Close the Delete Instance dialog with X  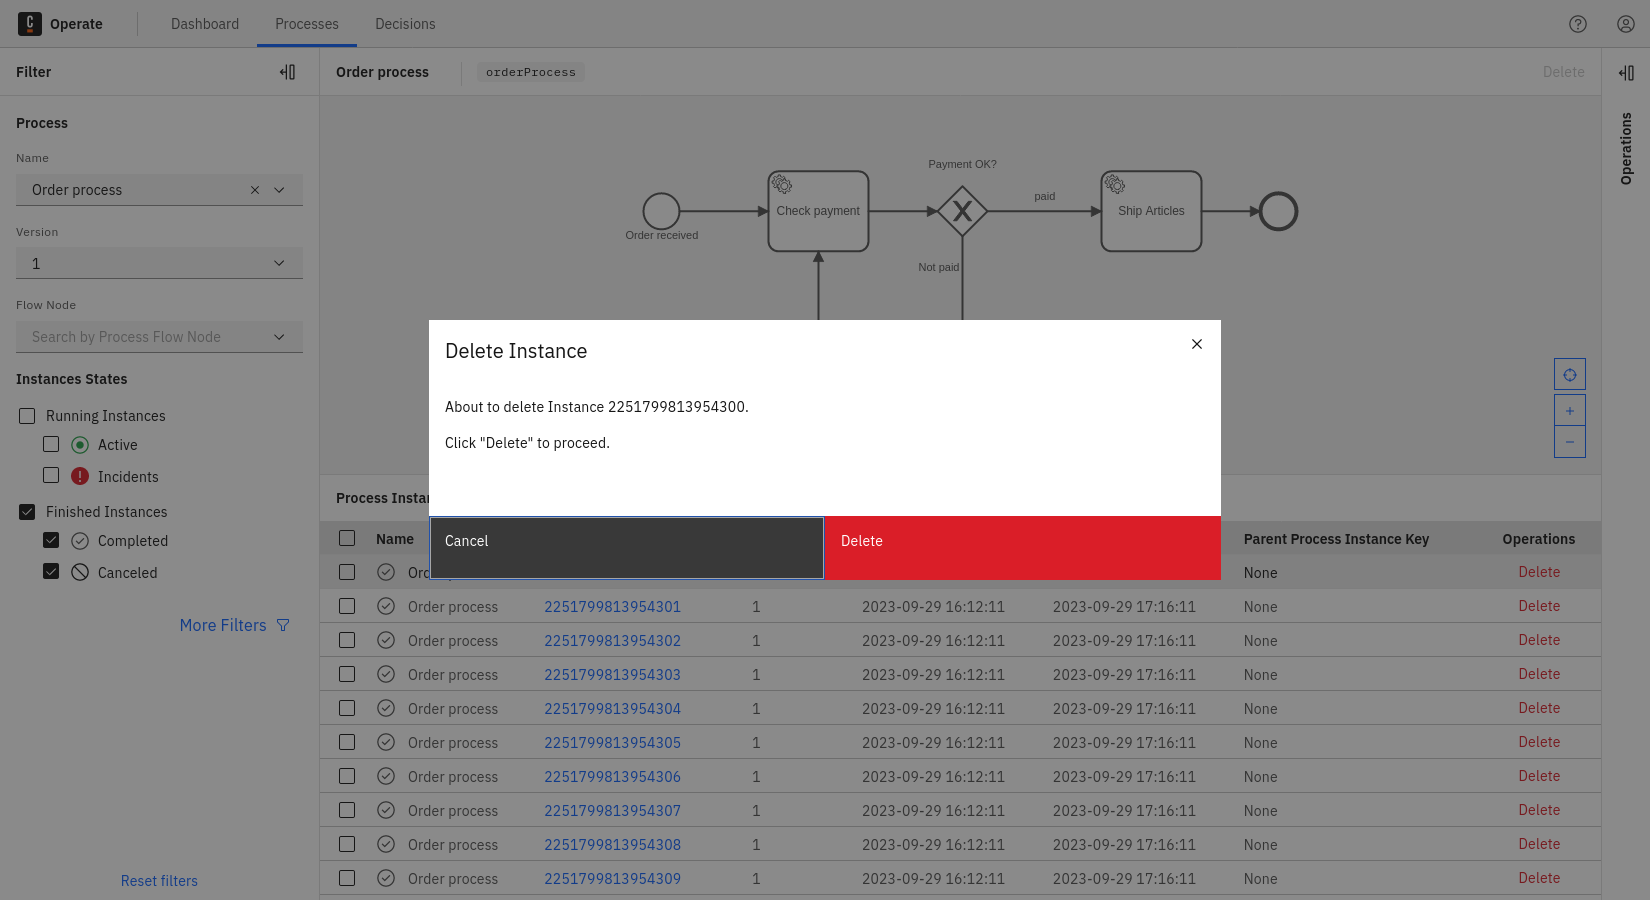click(x=1196, y=344)
